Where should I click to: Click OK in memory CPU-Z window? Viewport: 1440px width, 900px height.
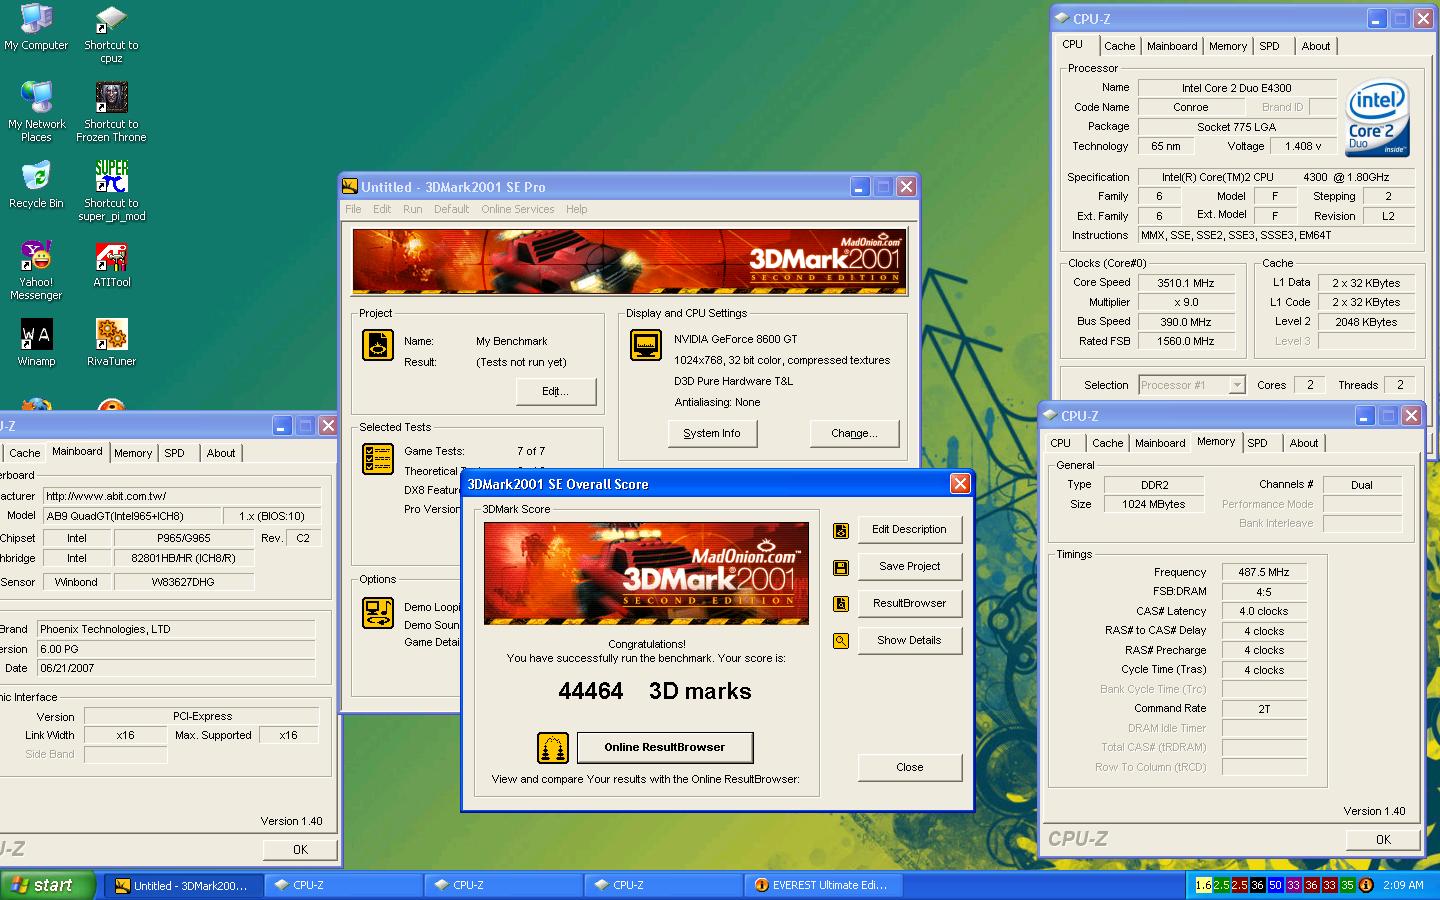click(x=1383, y=840)
